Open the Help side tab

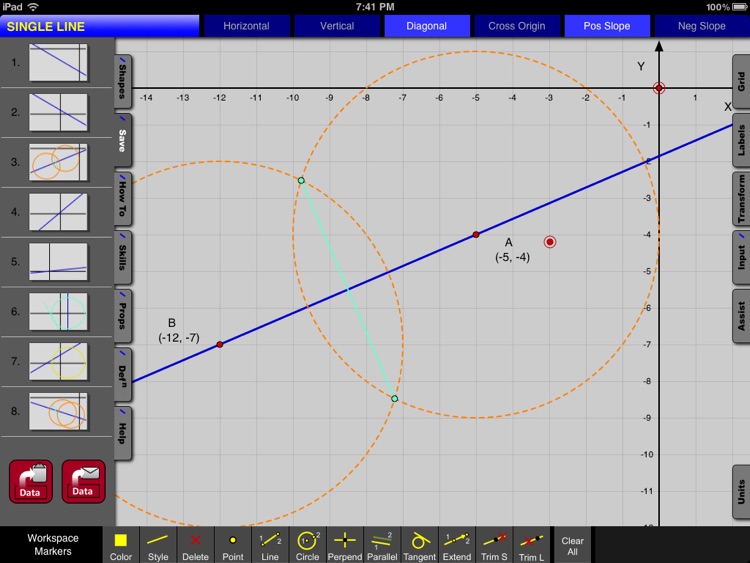coord(122,434)
